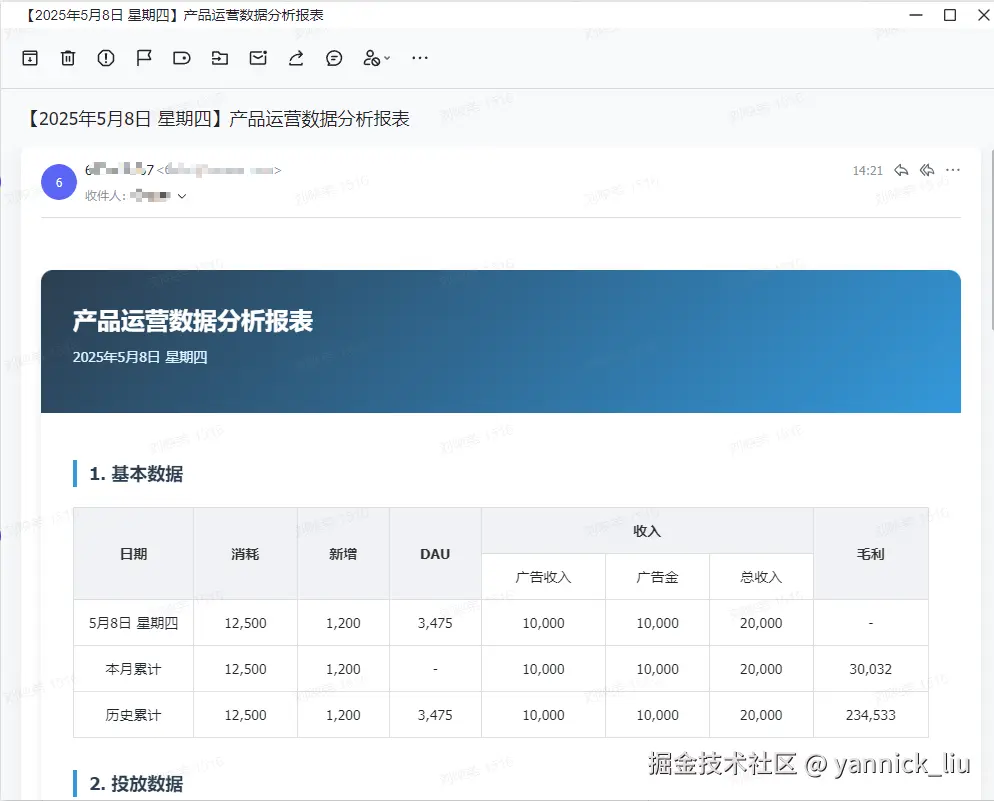Open toolbar more options ellipsis
This screenshot has width=994, height=801.
[420, 58]
